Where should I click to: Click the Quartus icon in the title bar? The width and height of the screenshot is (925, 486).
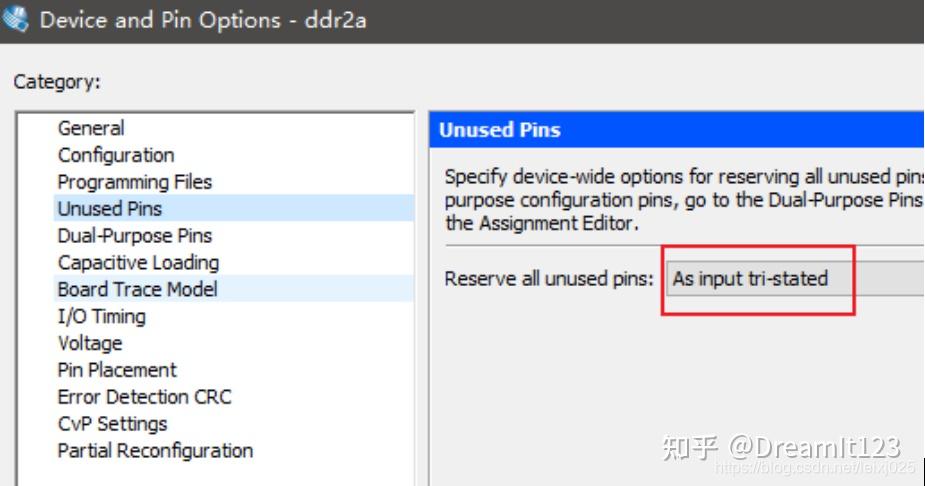pyautogui.click(x=15, y=20)
